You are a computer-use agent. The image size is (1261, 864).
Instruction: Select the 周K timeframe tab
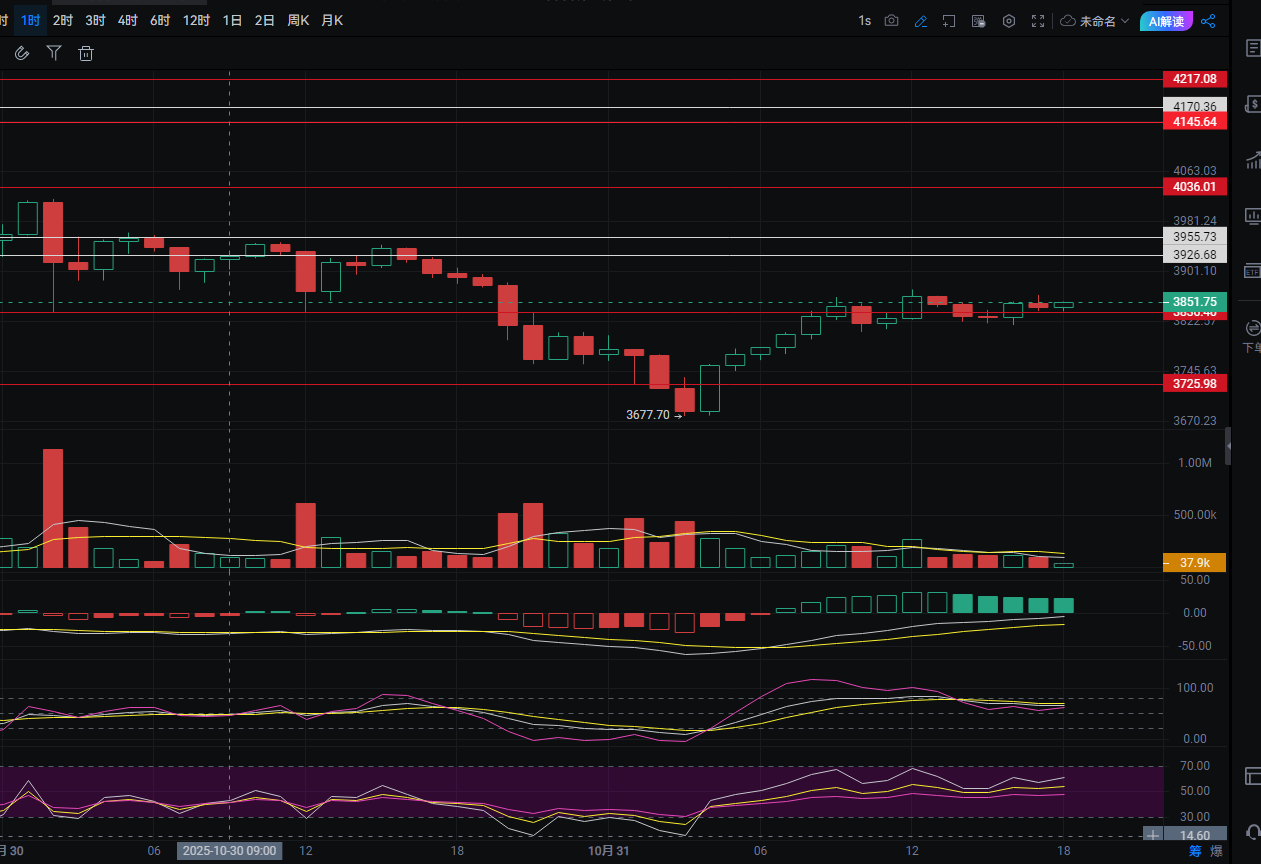point(298,21)
